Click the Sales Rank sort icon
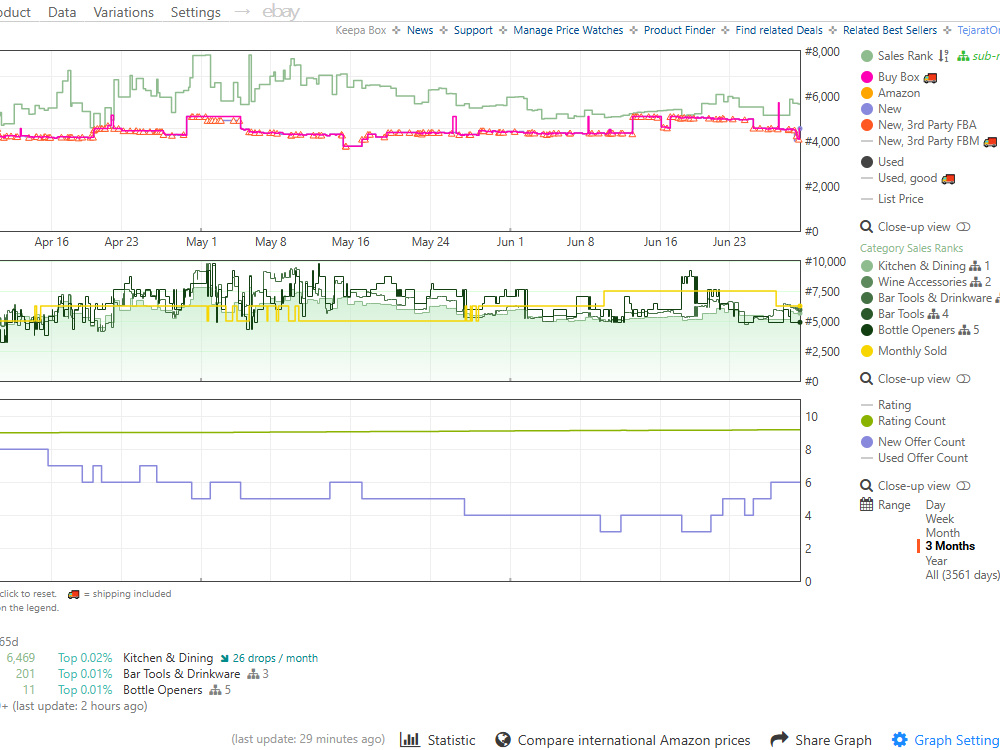This screenshot has width=1000, height=750. point(944,56)
